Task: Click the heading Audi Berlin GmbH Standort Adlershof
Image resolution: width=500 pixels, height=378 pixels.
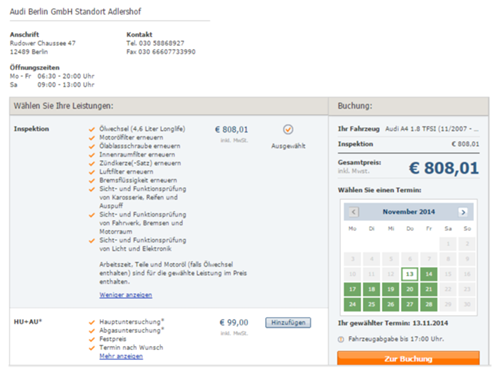Action: tap(75, 12)
